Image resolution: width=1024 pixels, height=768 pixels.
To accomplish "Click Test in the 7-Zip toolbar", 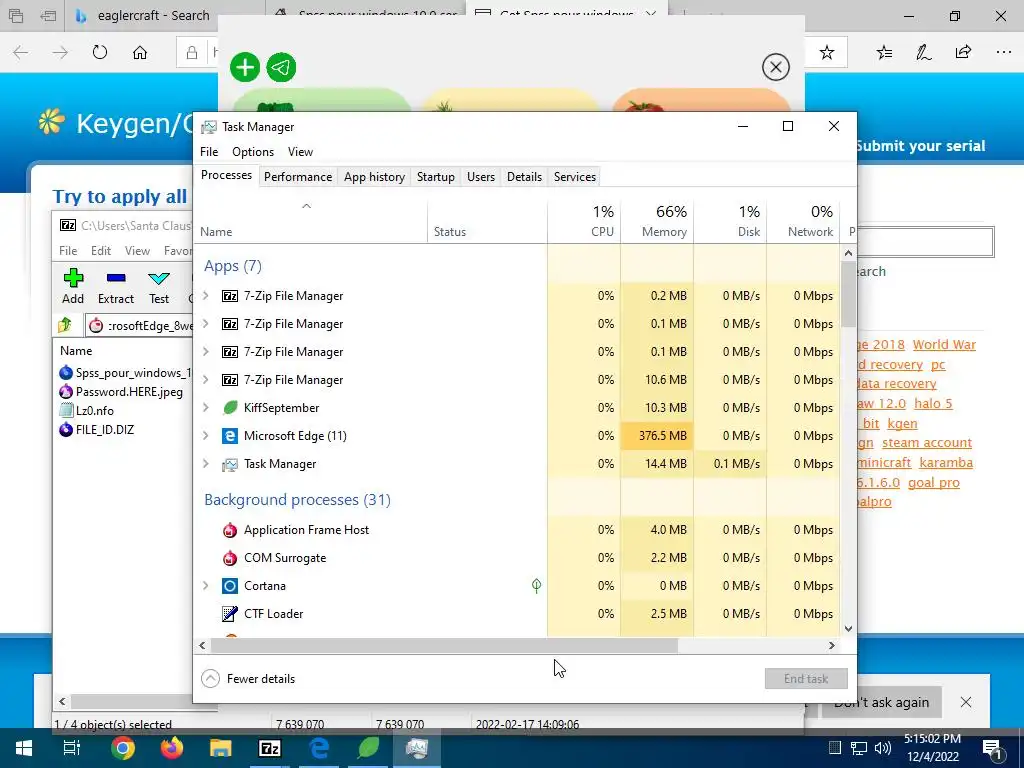I will [159, 286].
